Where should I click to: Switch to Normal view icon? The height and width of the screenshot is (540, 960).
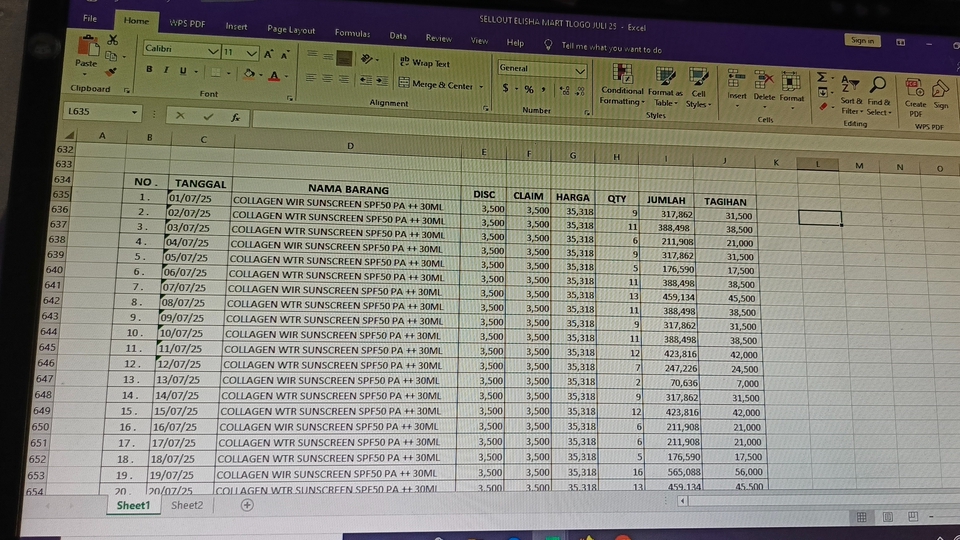point(861,517)
